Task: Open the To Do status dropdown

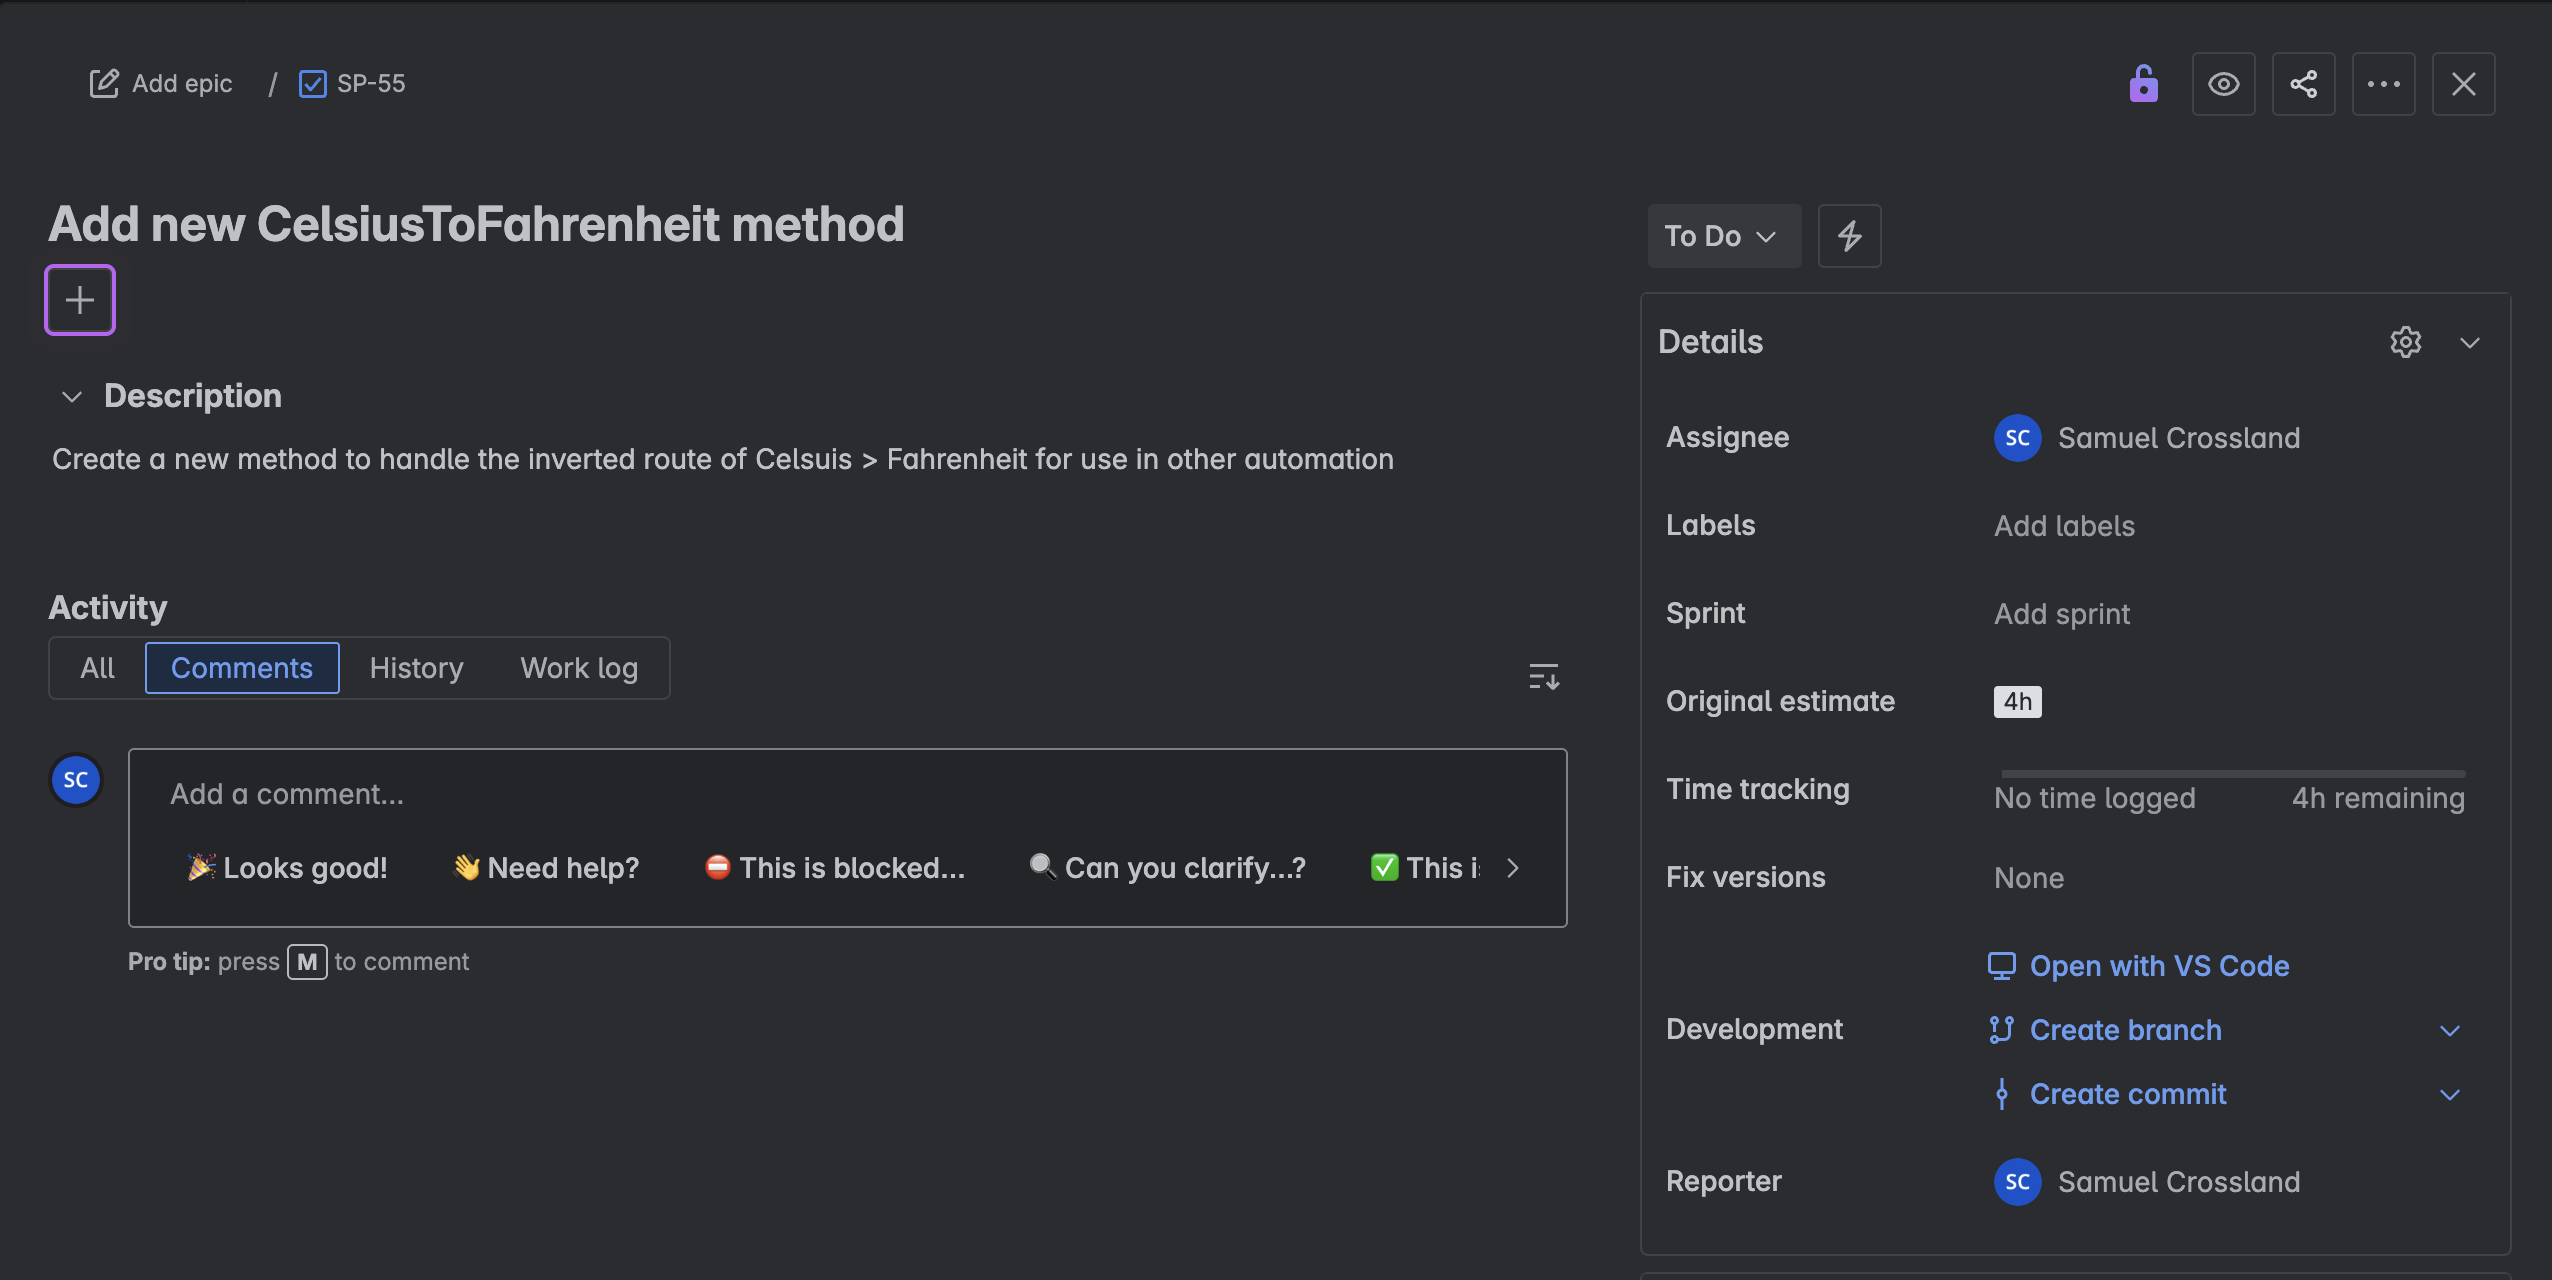Action: click(1723, 236)
